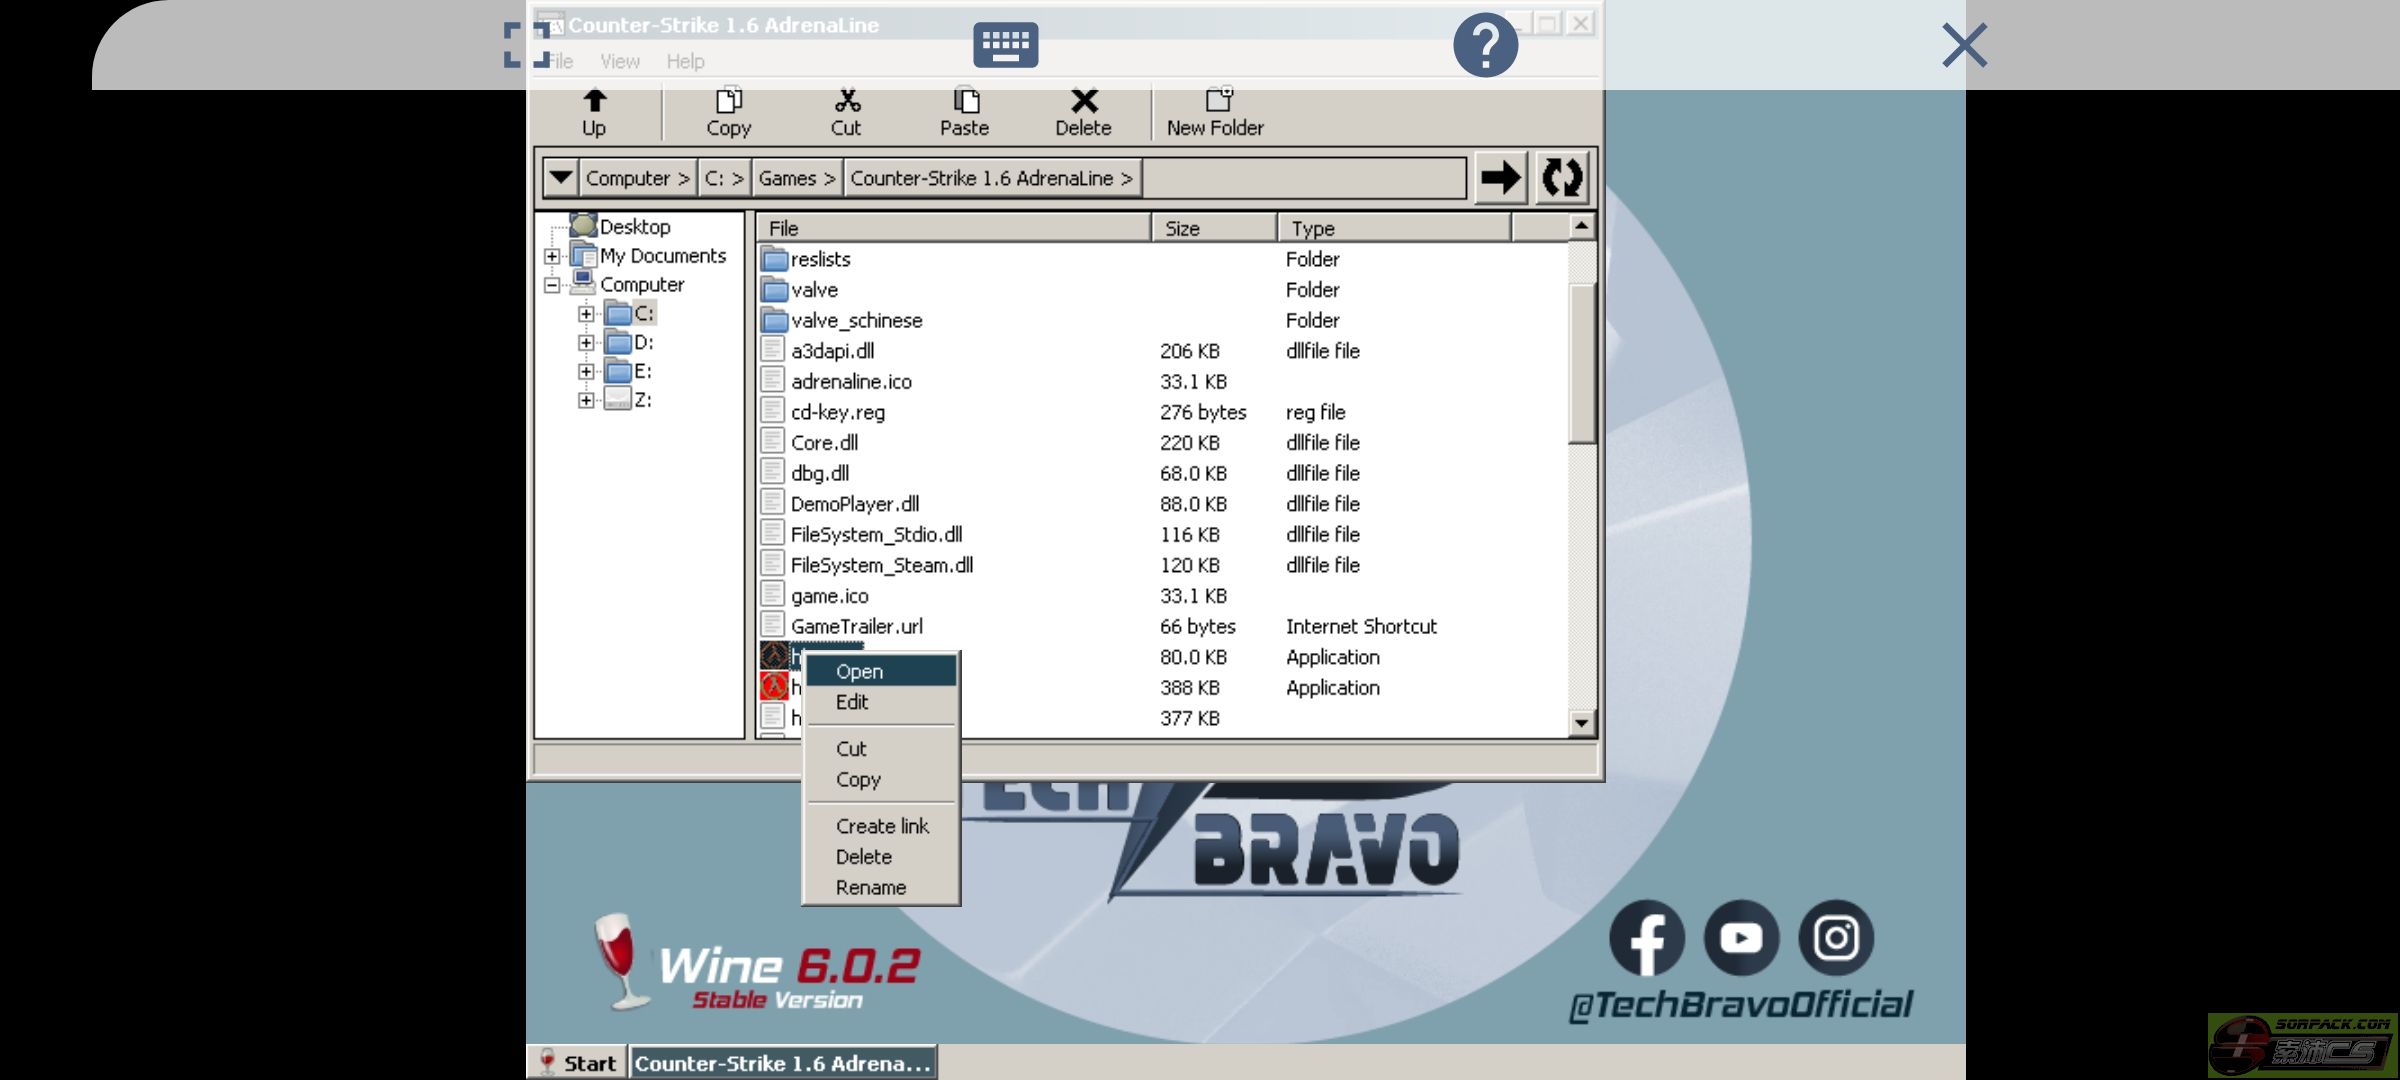
Task: Choose Open in the context menu
Action: tap(860, 671)
